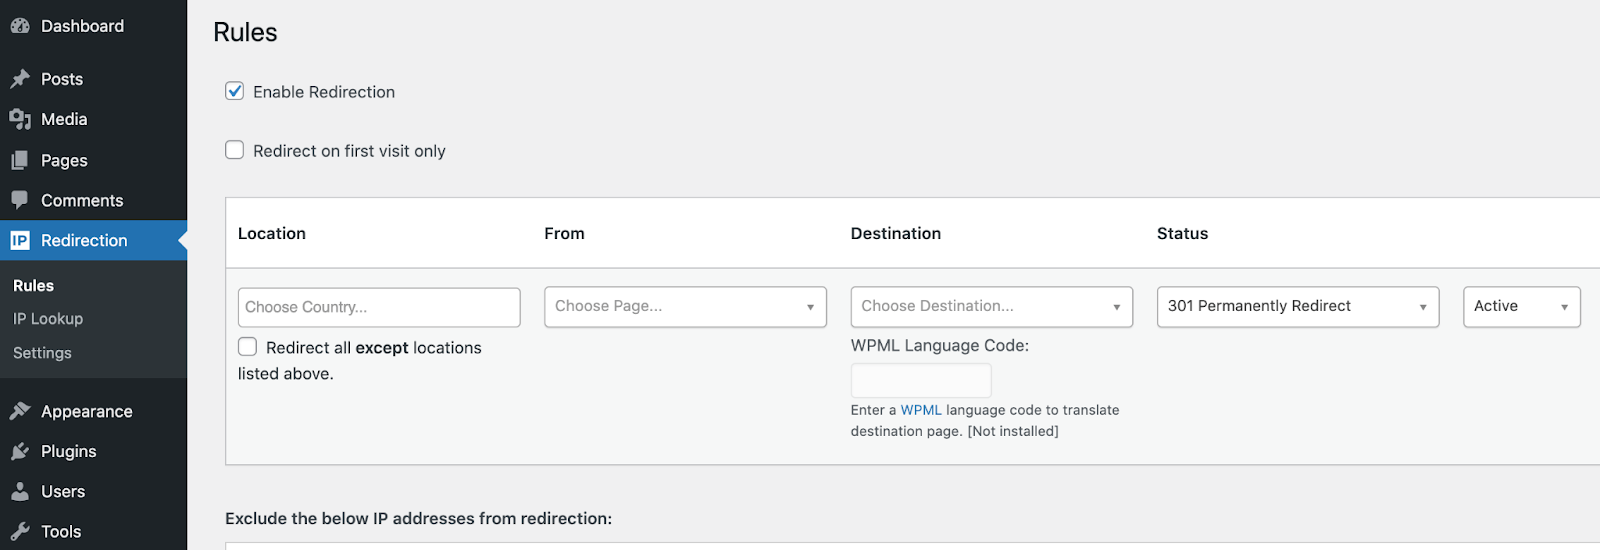
Task: Click the Comments speech bubble icon
Action: (x=20, y=200)
